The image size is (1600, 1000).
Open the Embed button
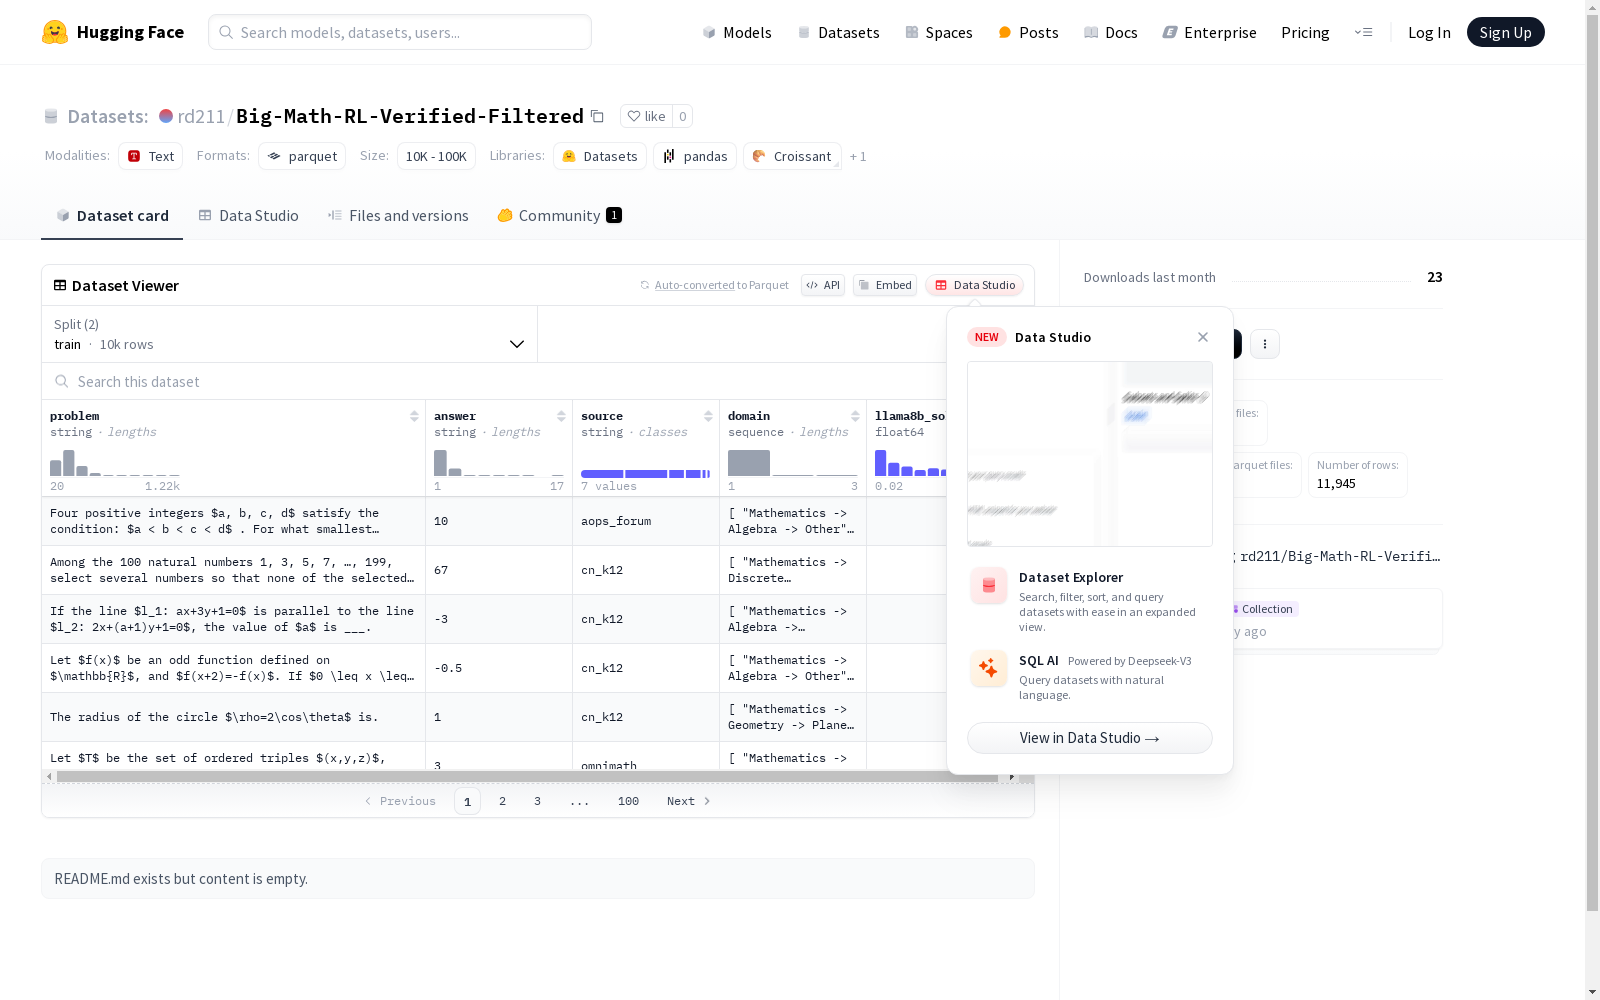tap(885, 285)
